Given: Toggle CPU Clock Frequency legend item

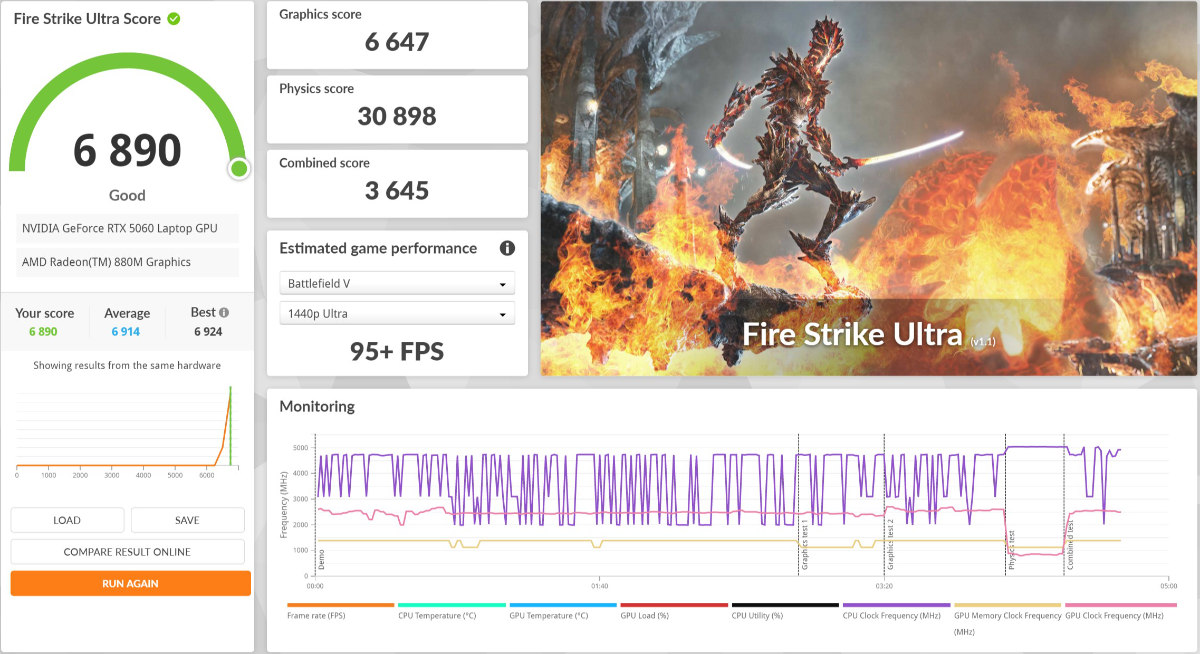Looking at the screenshot, I should [896, 610].
